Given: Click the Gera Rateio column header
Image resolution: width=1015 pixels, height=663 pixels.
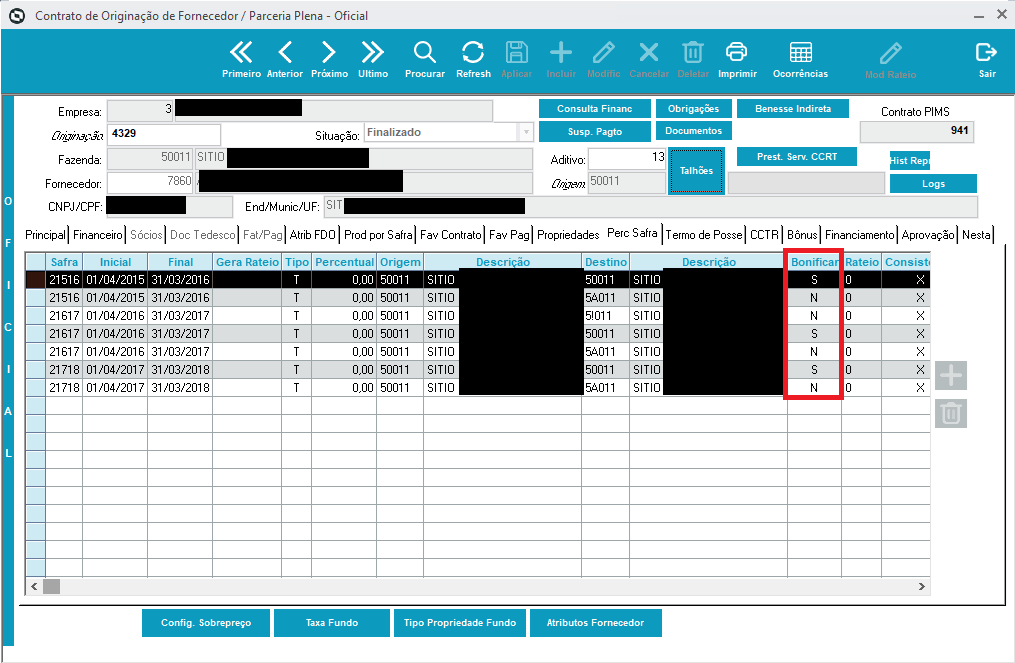Looking at the screenshot, I should coord(247,262).
